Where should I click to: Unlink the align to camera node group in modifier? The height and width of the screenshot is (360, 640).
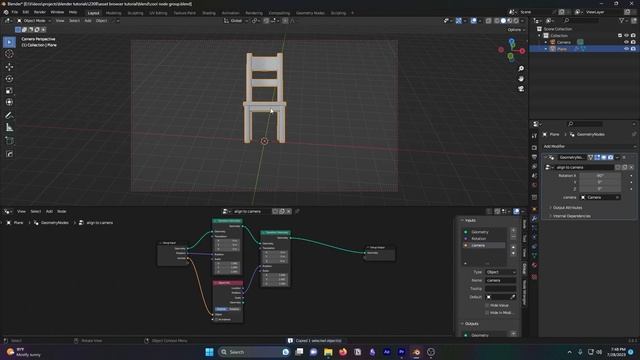click(x=631, y=167)
